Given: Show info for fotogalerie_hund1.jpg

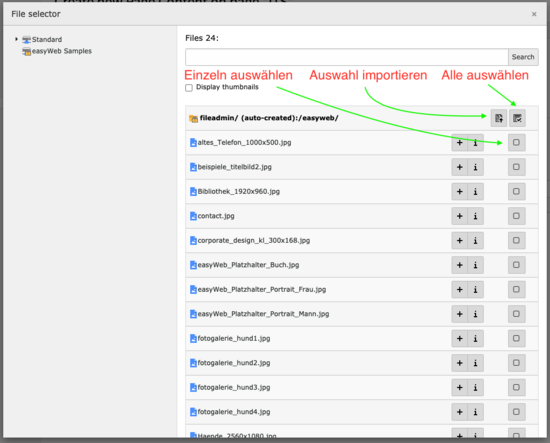Looking at the screenshot, I should [476, 338].
